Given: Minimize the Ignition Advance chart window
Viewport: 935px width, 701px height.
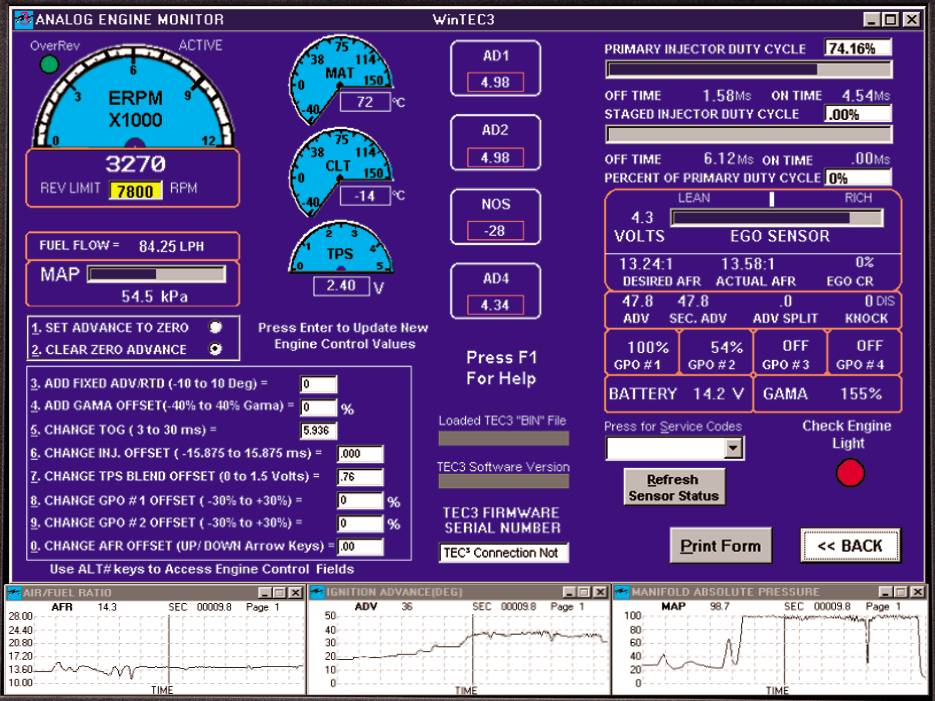Looking at the screenshot, I should [x=569, y=592].
